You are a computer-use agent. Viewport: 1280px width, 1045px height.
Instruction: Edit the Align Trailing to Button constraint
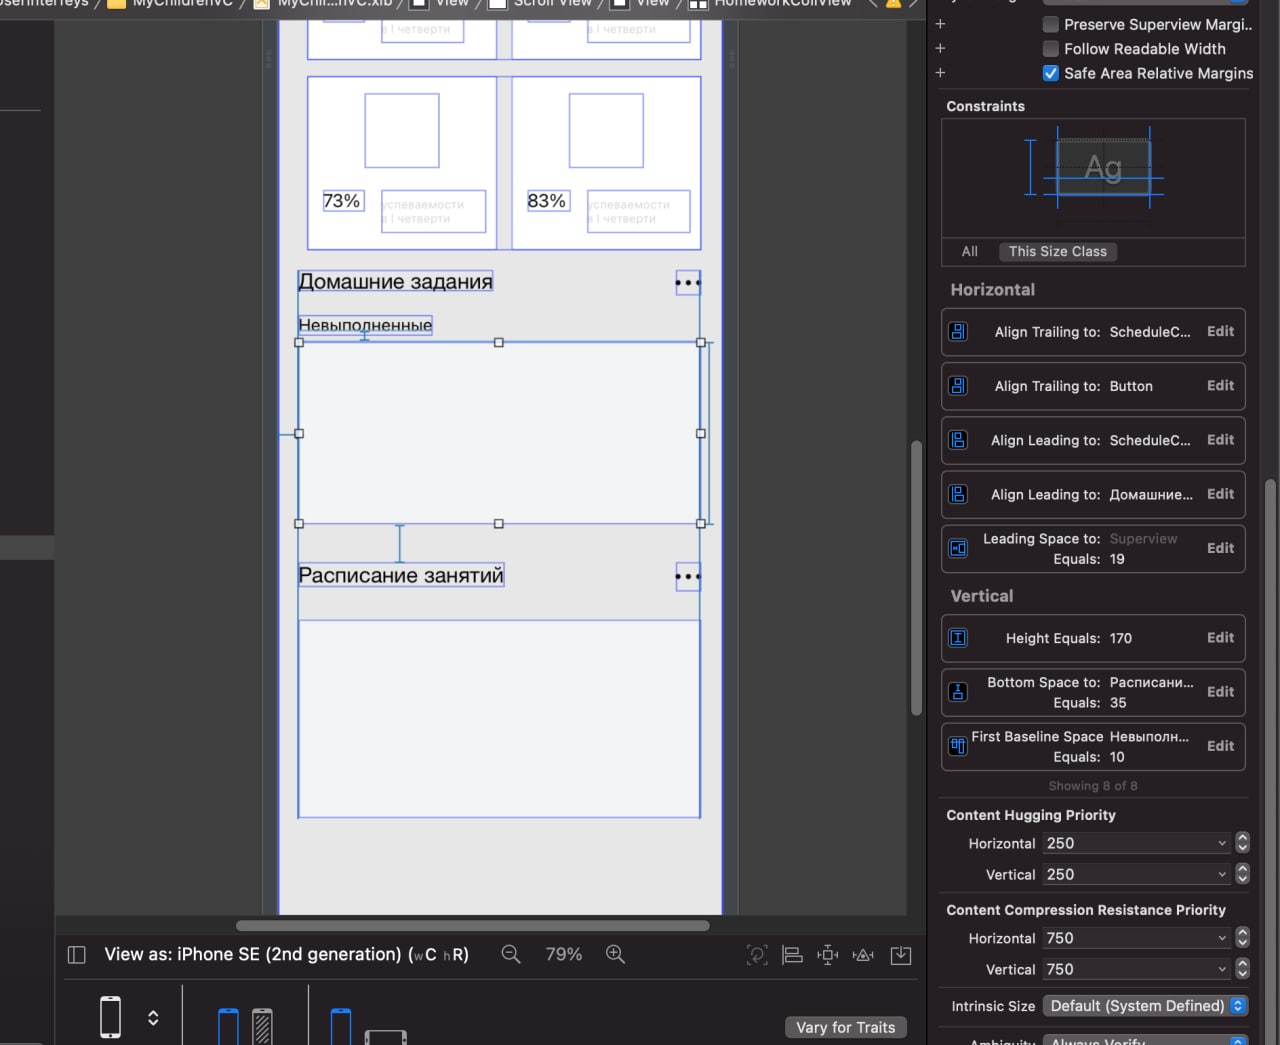[x=1220, y=385]
